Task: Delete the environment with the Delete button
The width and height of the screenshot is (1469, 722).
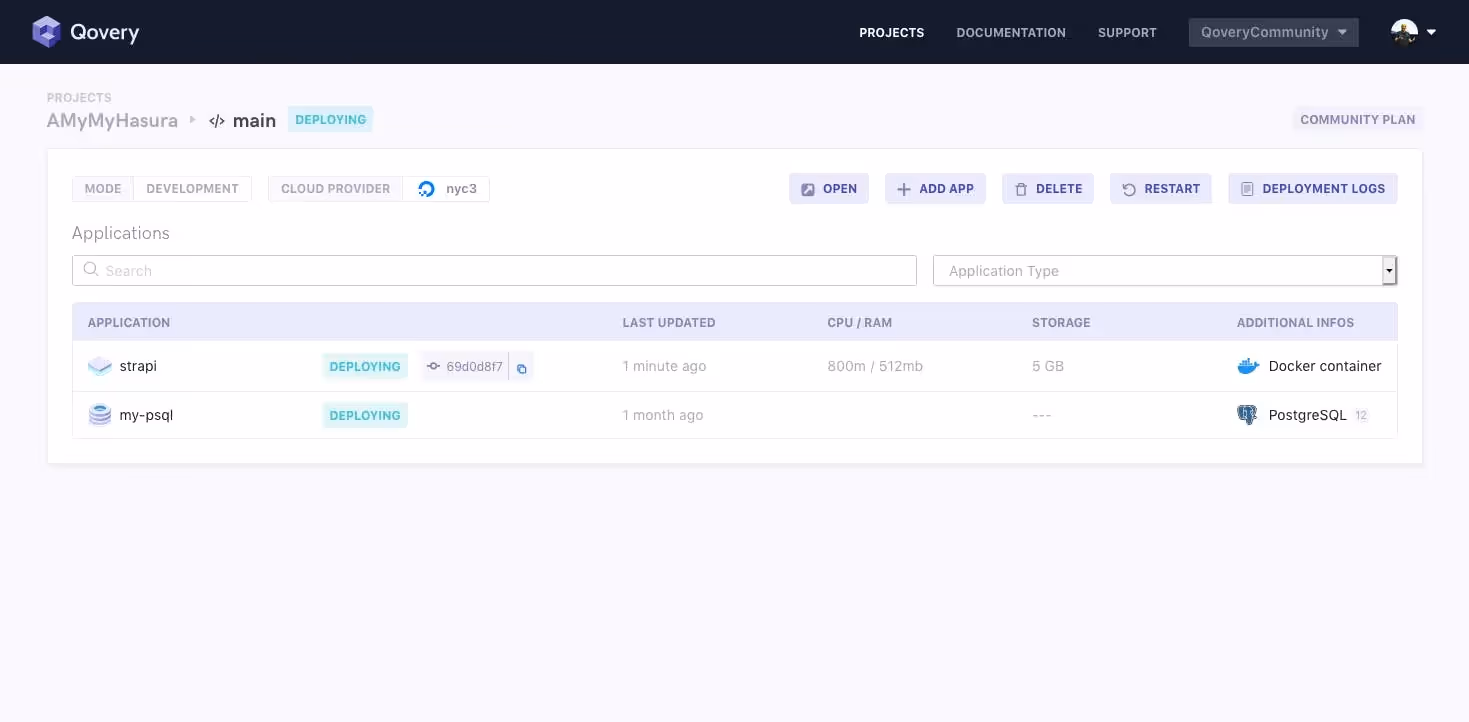Action: coord(1048,189)
